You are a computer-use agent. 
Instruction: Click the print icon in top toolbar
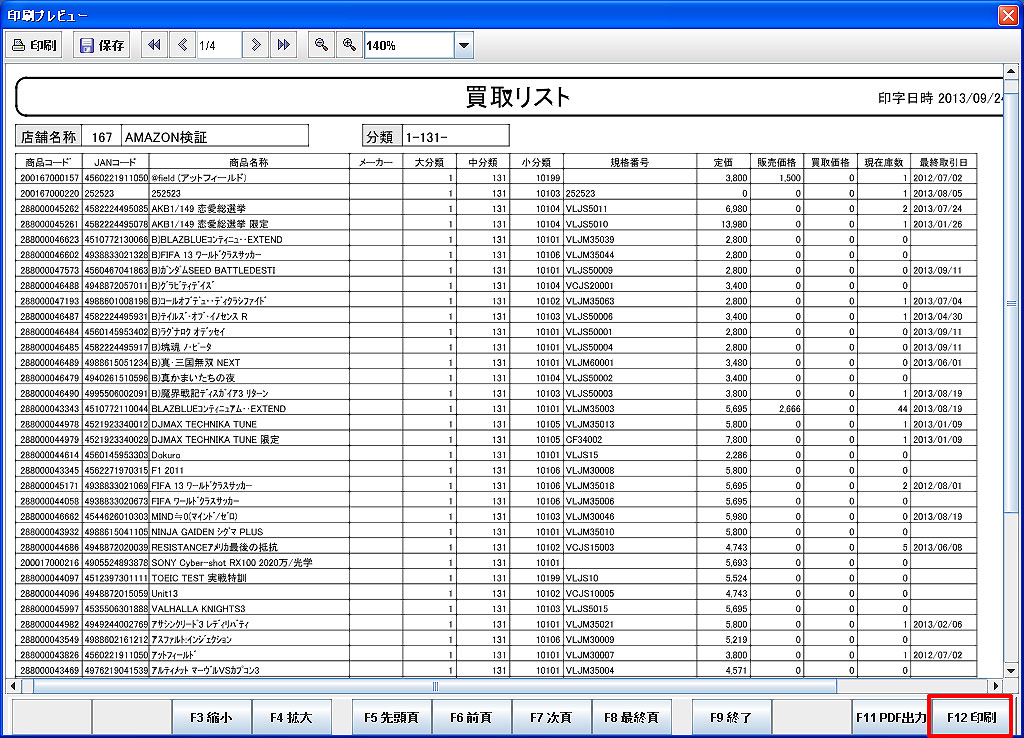click(35, 45)
